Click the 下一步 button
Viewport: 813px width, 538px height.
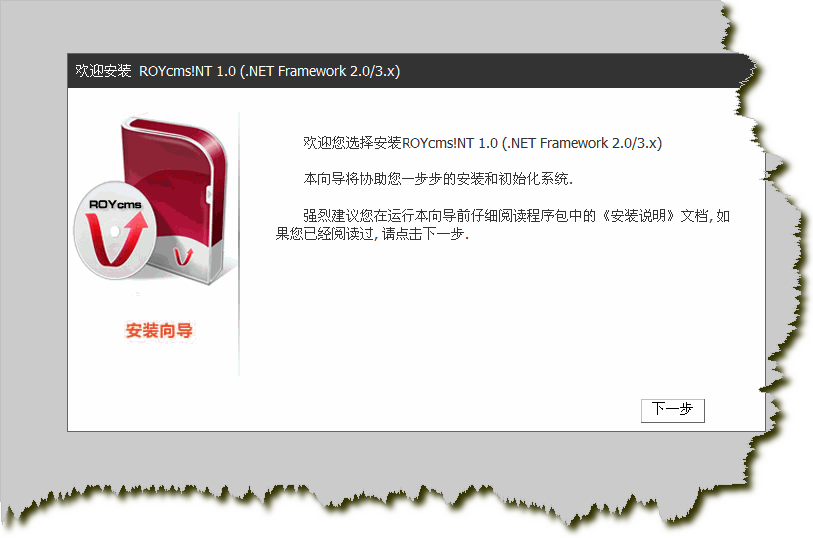click(x=672, y=410)
